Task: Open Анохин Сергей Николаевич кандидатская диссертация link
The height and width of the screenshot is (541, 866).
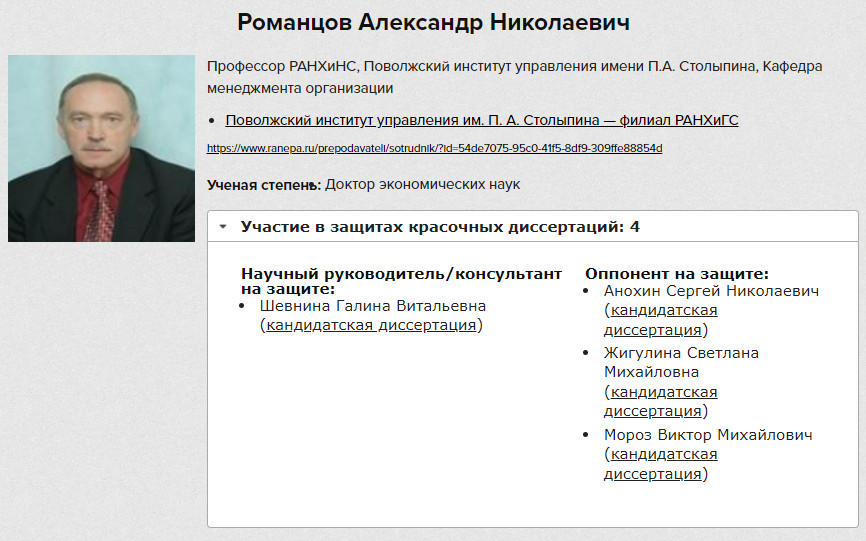Action: (661, 320)
